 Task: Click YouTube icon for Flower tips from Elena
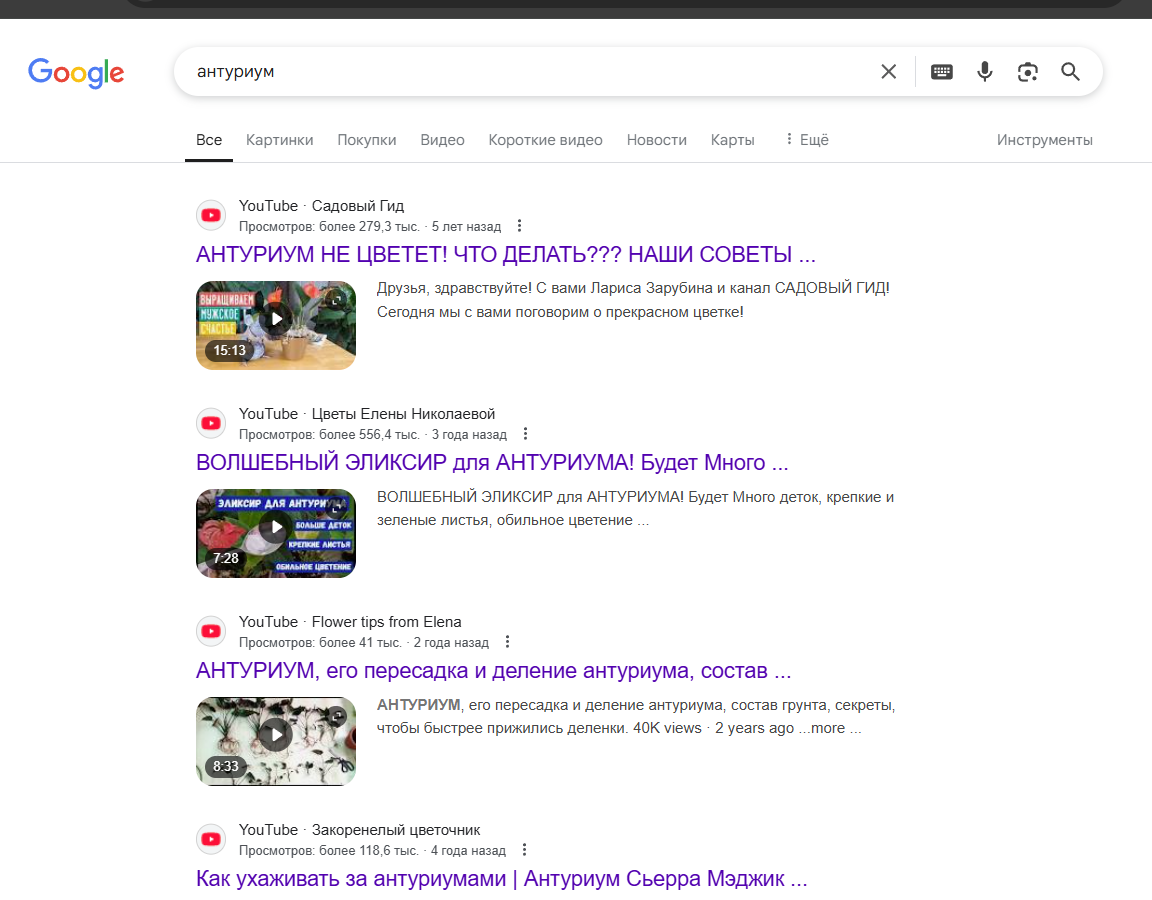[x=211, y=631]
